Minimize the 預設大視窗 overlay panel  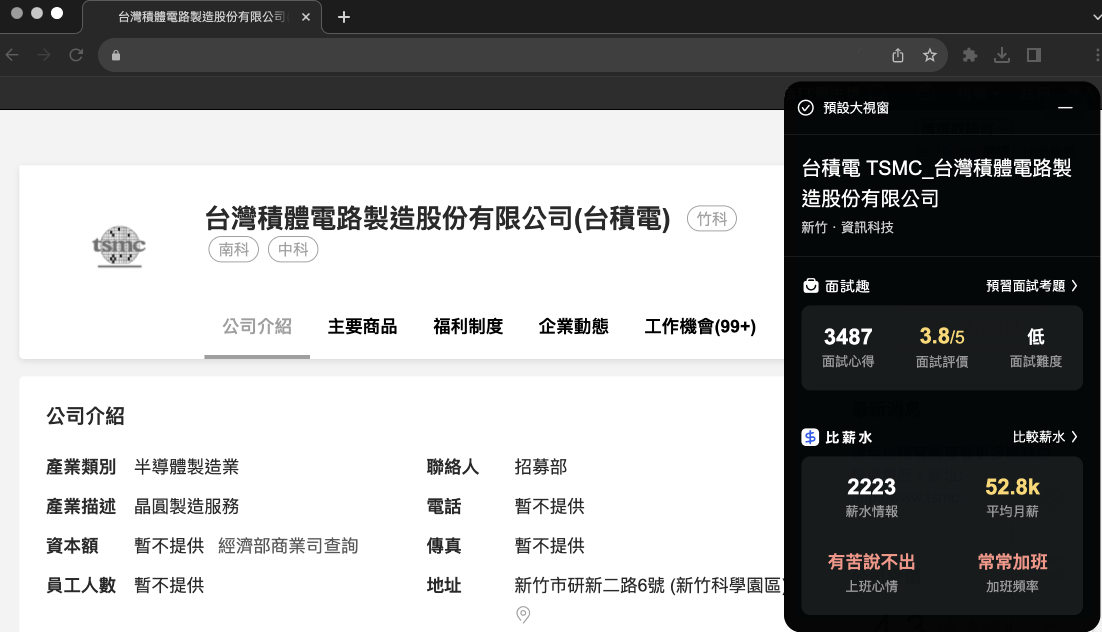[x=1065, y=108]
